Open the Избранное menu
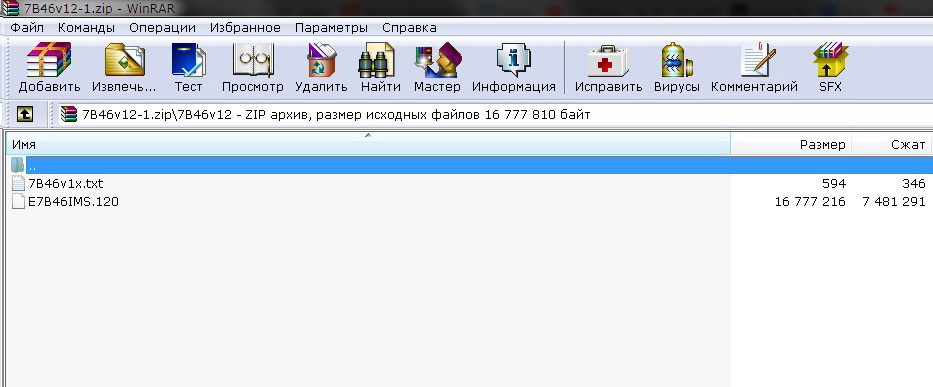The width and height of the screenshot is (933, 387). pos(245,28)
